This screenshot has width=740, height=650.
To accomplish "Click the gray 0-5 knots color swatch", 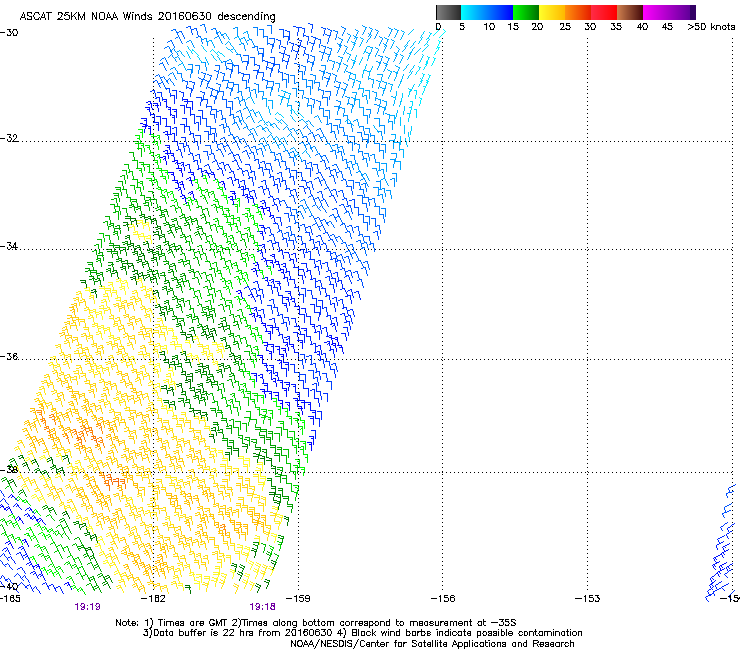I will [x=448, y=12].
